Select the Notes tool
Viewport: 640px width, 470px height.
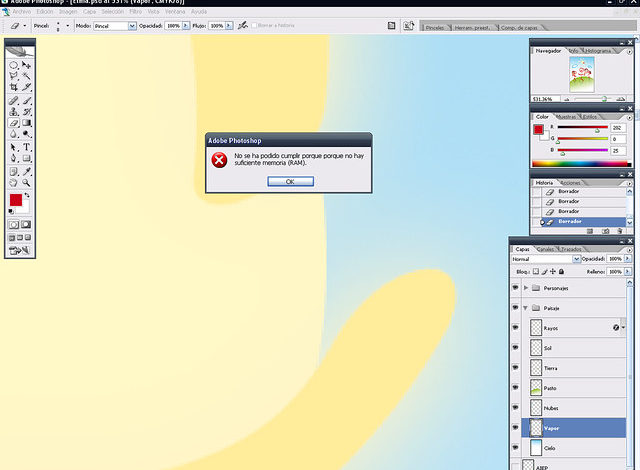click(x=13, y=172)
